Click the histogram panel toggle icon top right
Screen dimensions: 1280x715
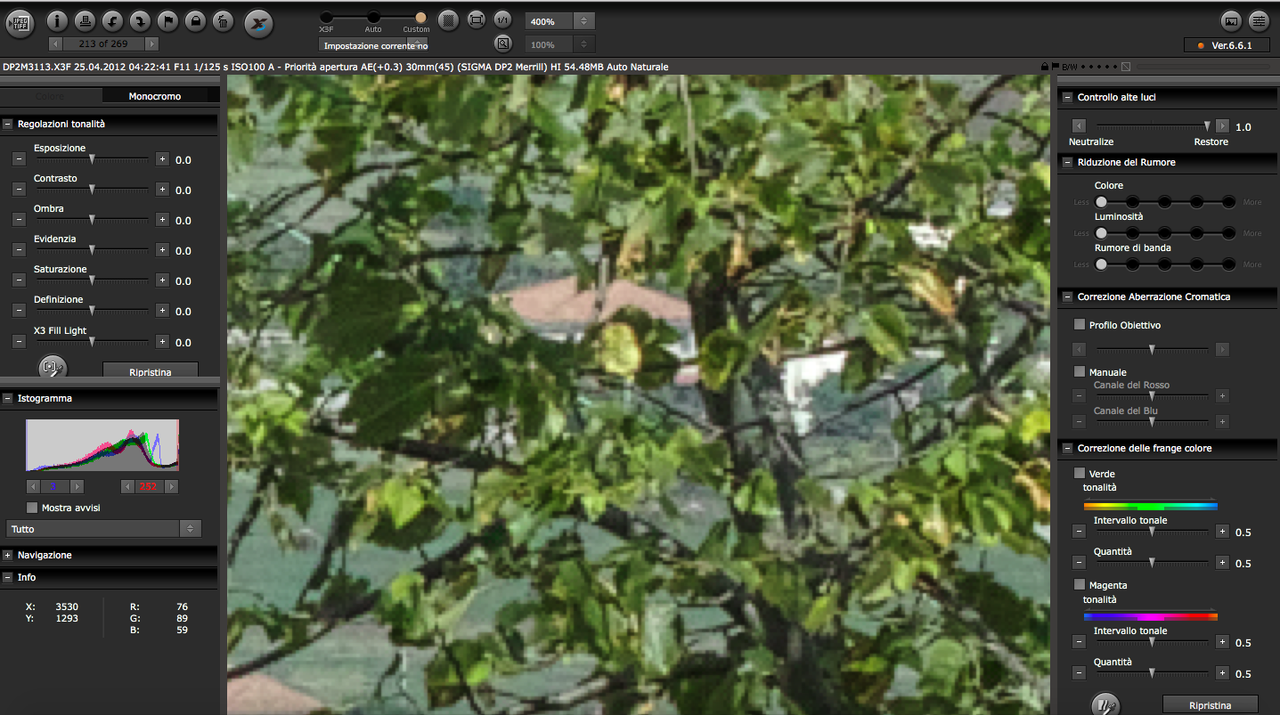click(x=1231, y=20)
